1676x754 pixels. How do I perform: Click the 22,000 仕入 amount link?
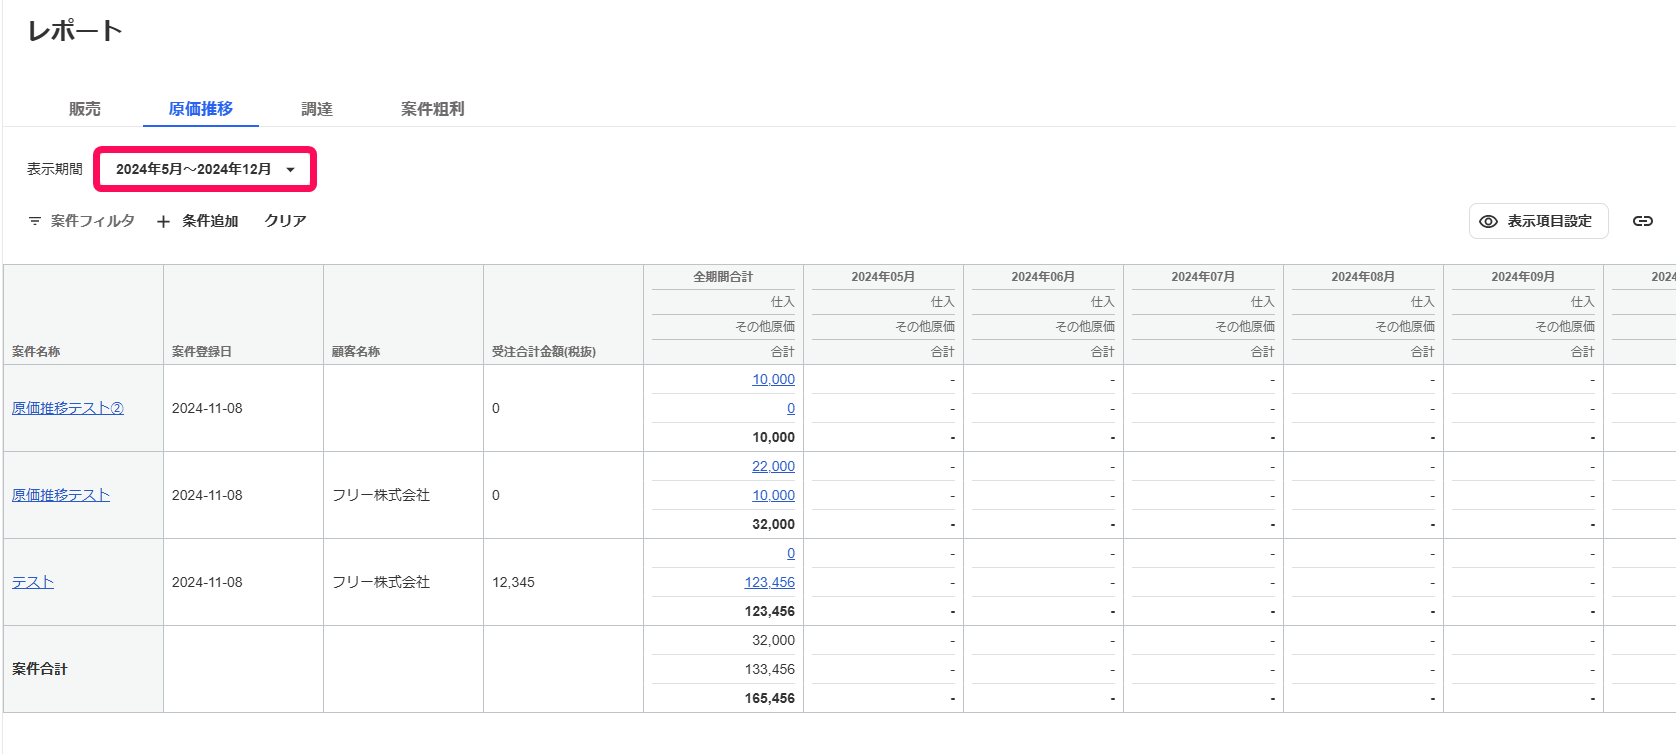[x=773, y=466]
